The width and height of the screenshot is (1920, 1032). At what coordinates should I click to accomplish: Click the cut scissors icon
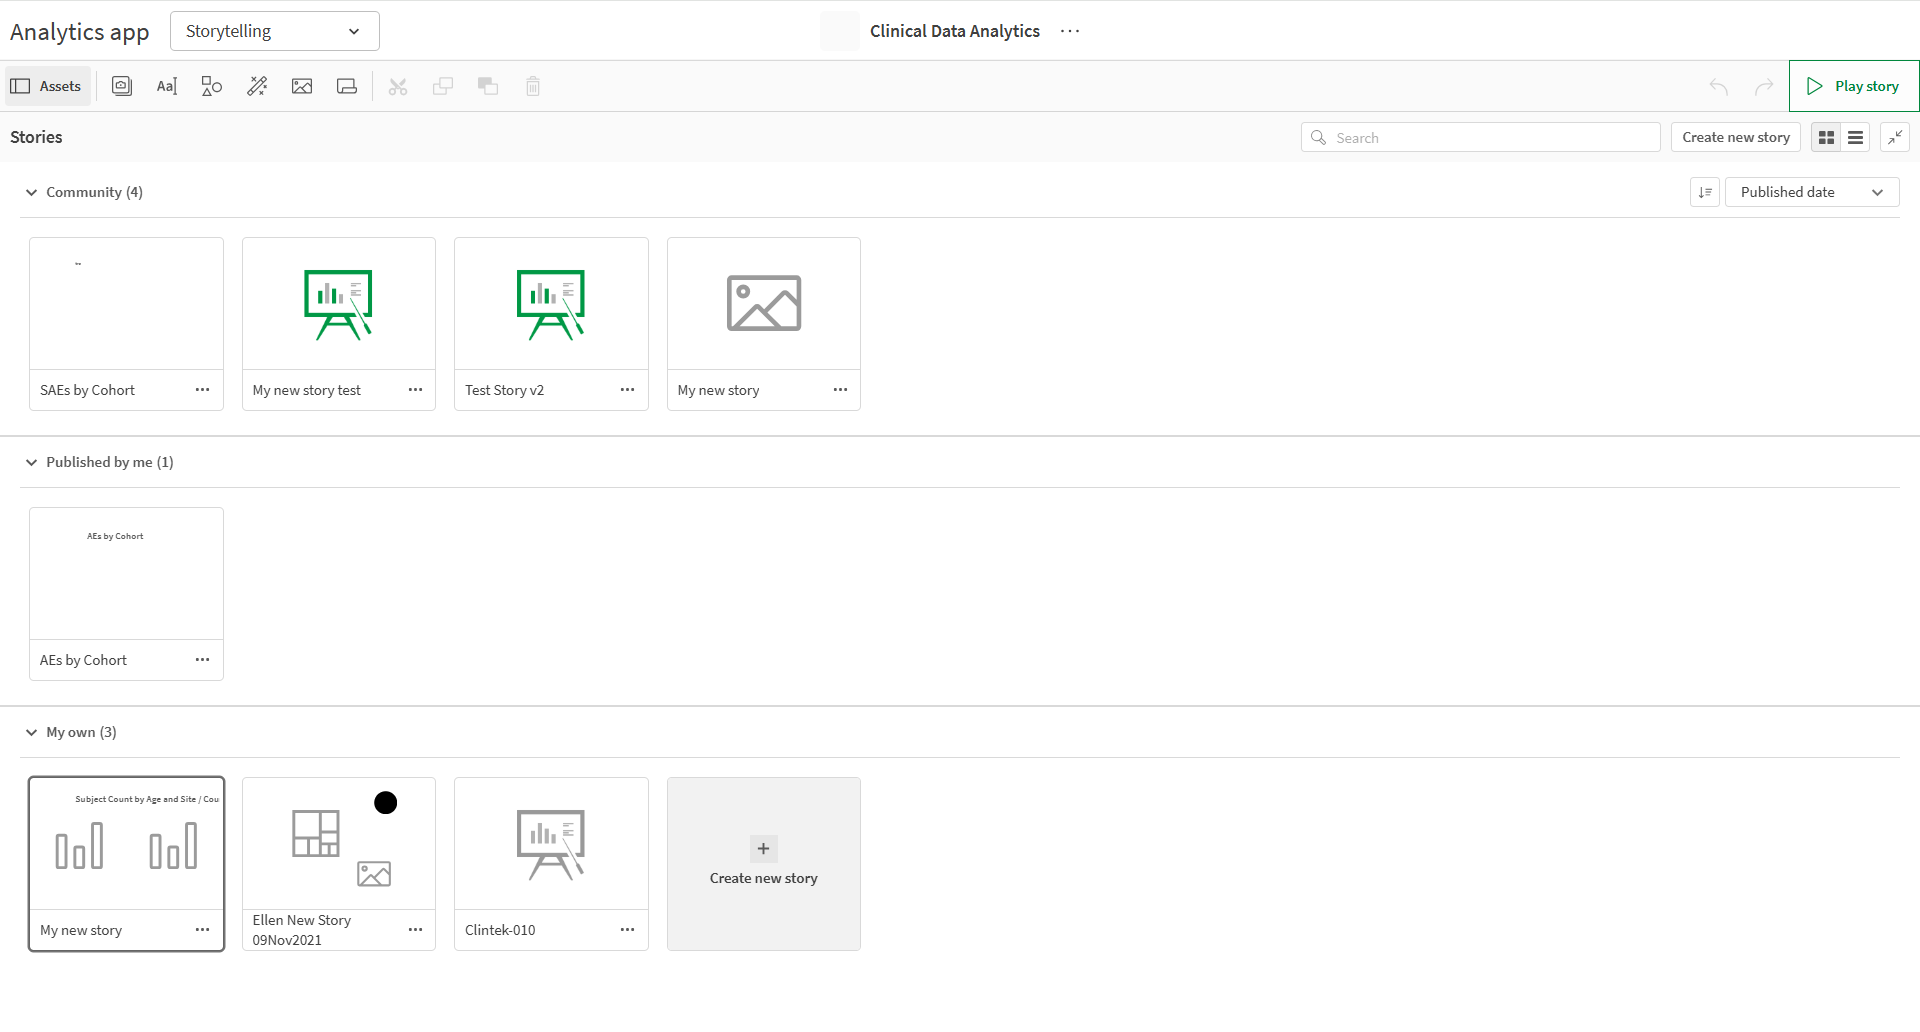(398, 86)
